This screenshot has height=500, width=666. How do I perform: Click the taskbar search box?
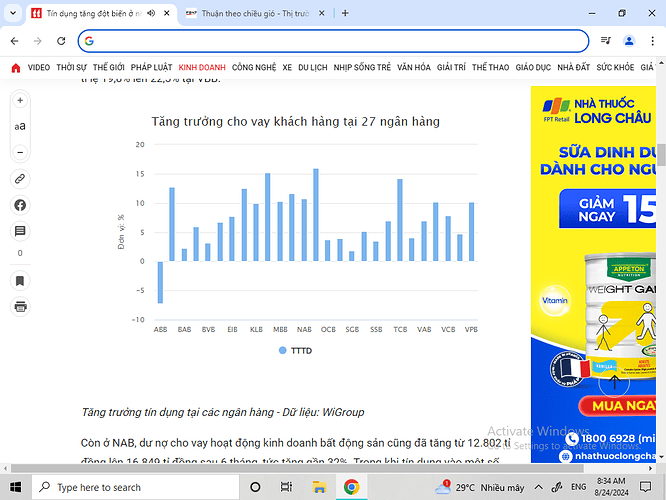point(135,487)
